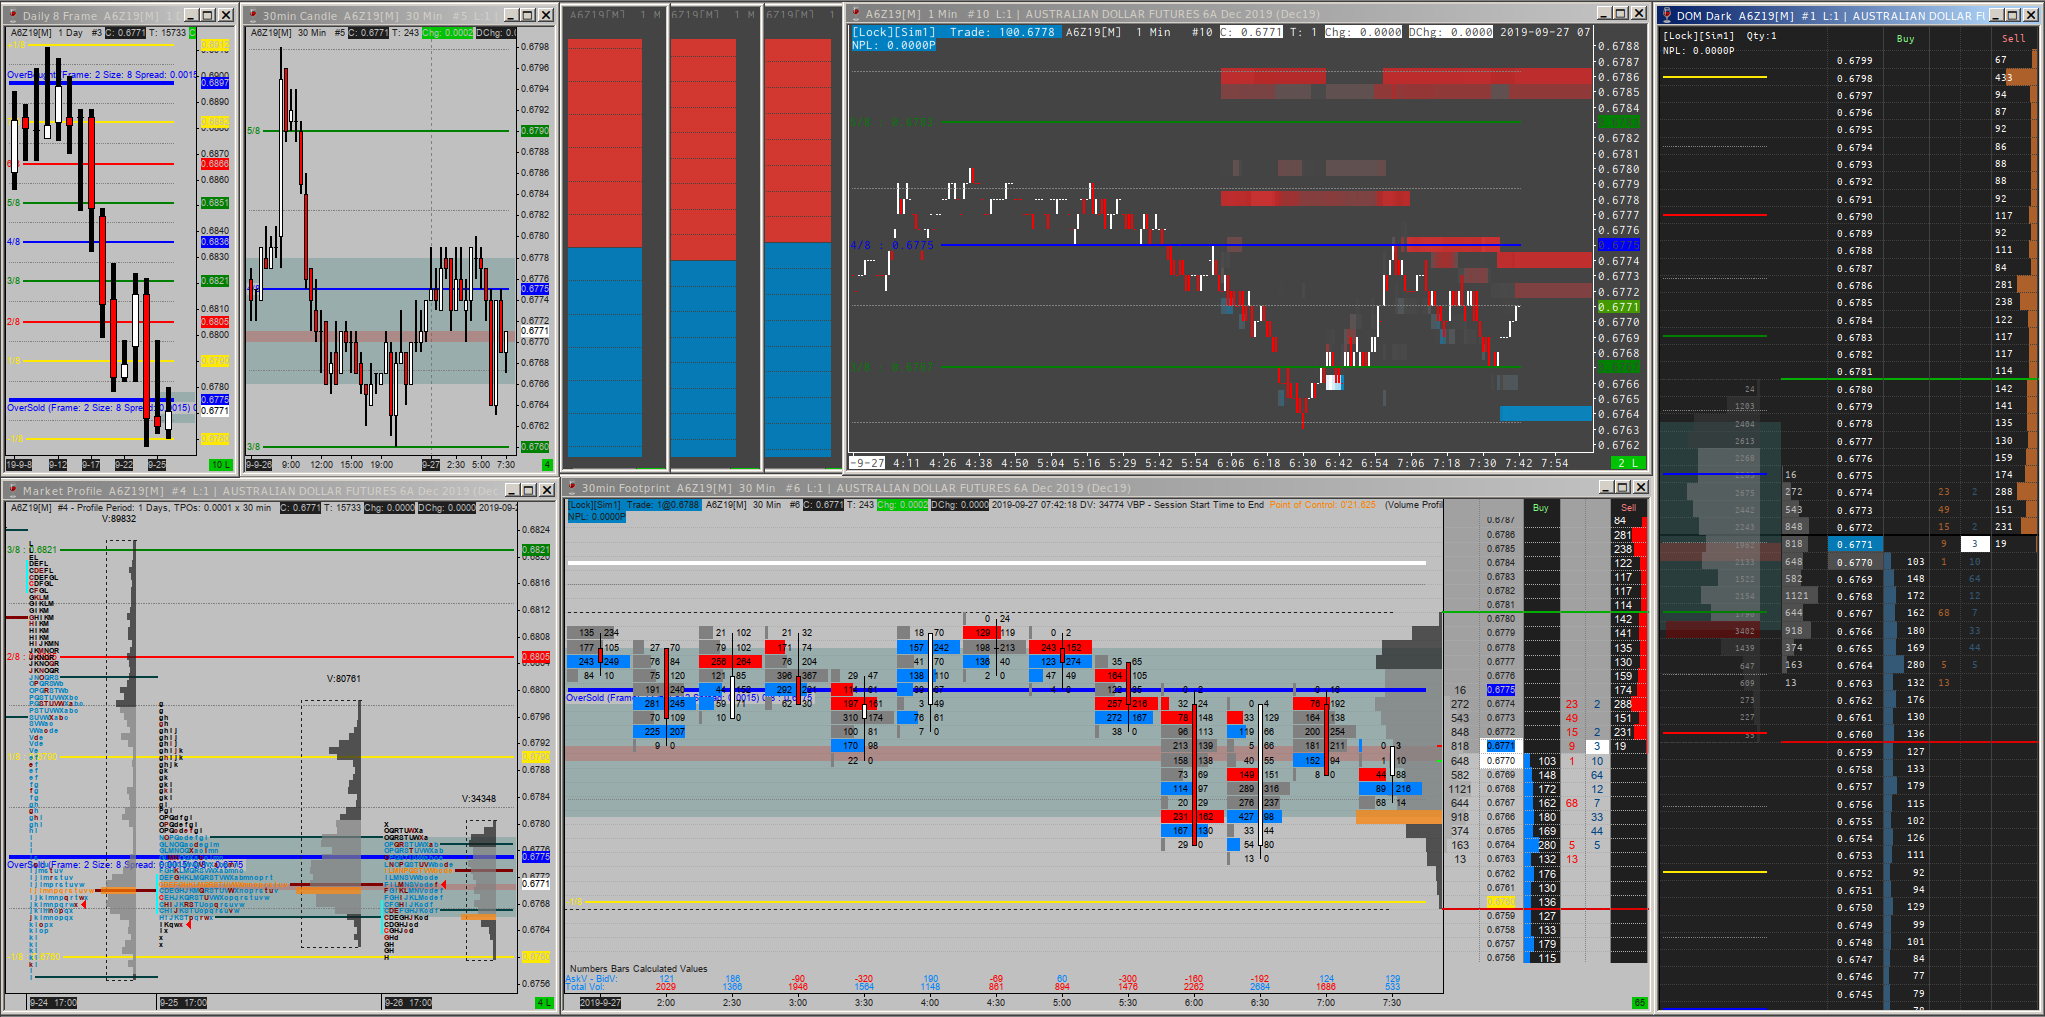This screenshot has height=1017, width=2045.
Task: Click [Lock][Sim1] in the 1 Min chart header
Action: [x=893, y=32]
